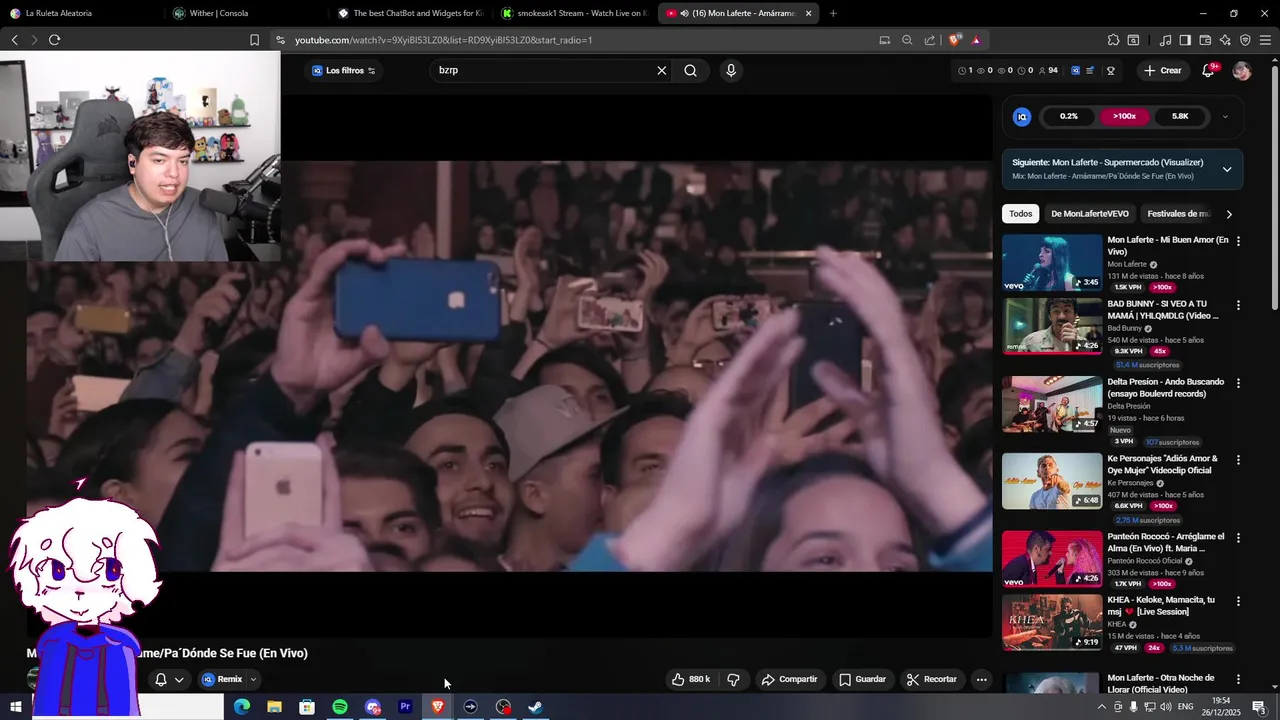Switch to 'La Ruleta Aleatoria' browser tab
The height and width of the screenshot is (720, 1280).
(x=81, y=13)
